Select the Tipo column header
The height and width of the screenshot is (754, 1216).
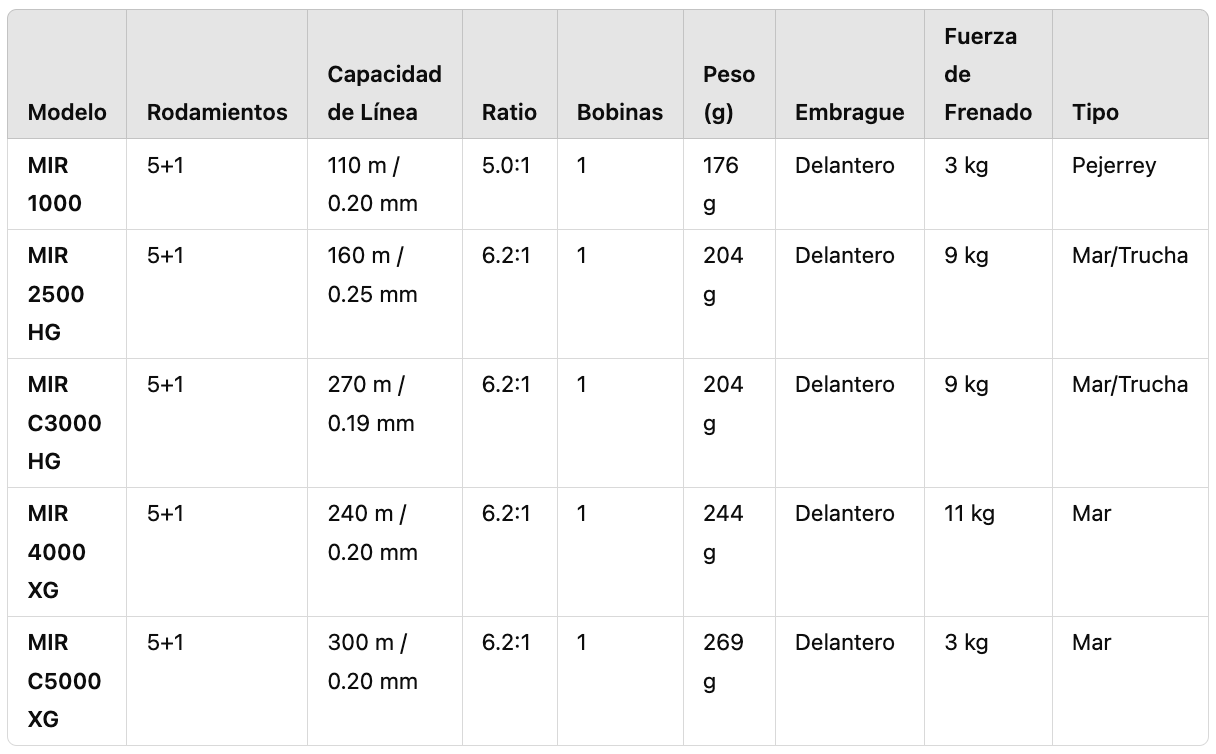[1095, 112]
